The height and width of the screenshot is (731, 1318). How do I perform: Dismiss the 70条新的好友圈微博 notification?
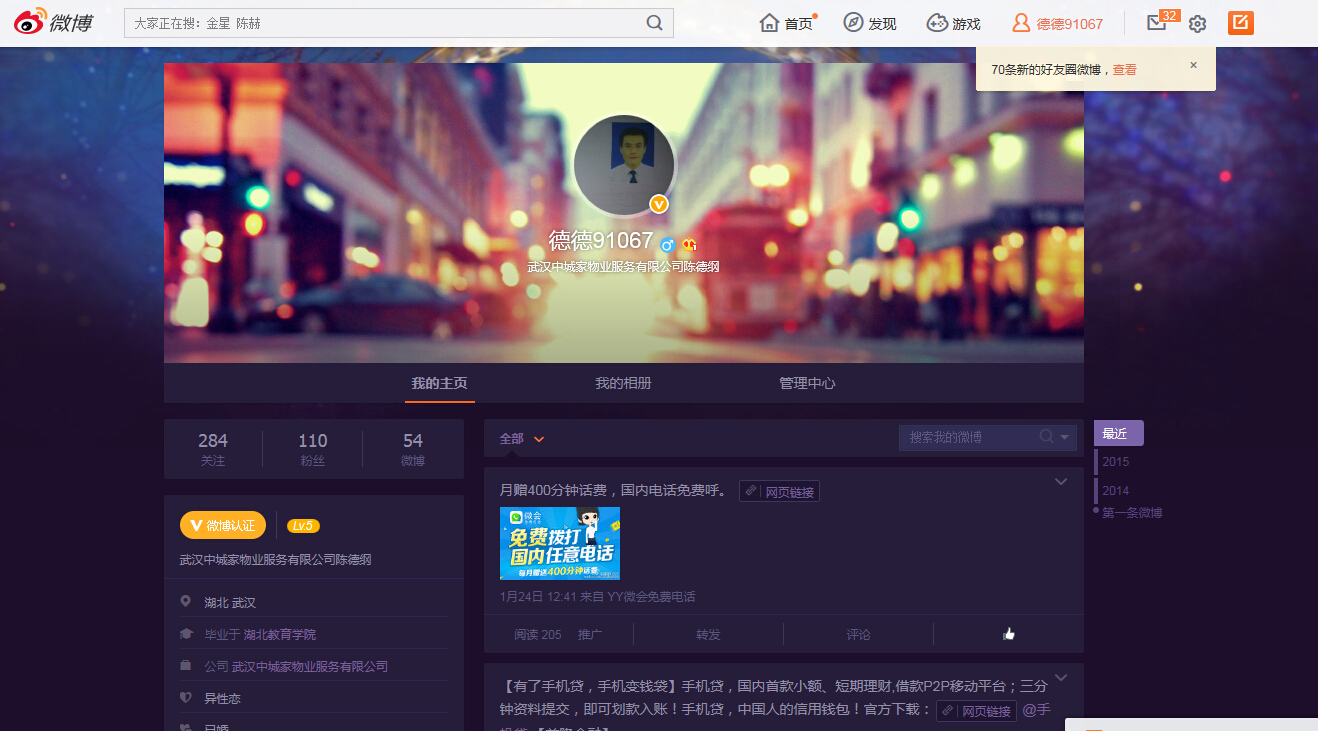1193,65
